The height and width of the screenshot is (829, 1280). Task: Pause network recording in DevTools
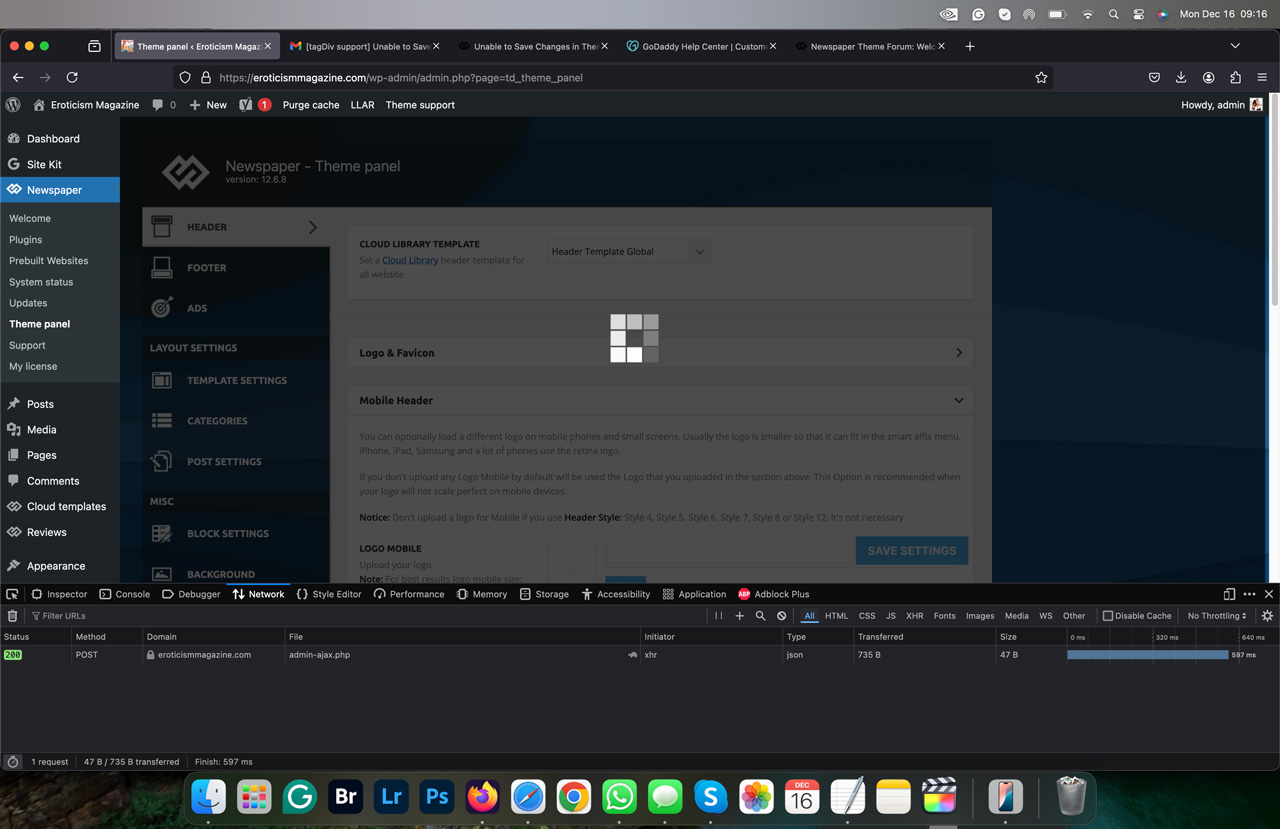pos(718,616)
